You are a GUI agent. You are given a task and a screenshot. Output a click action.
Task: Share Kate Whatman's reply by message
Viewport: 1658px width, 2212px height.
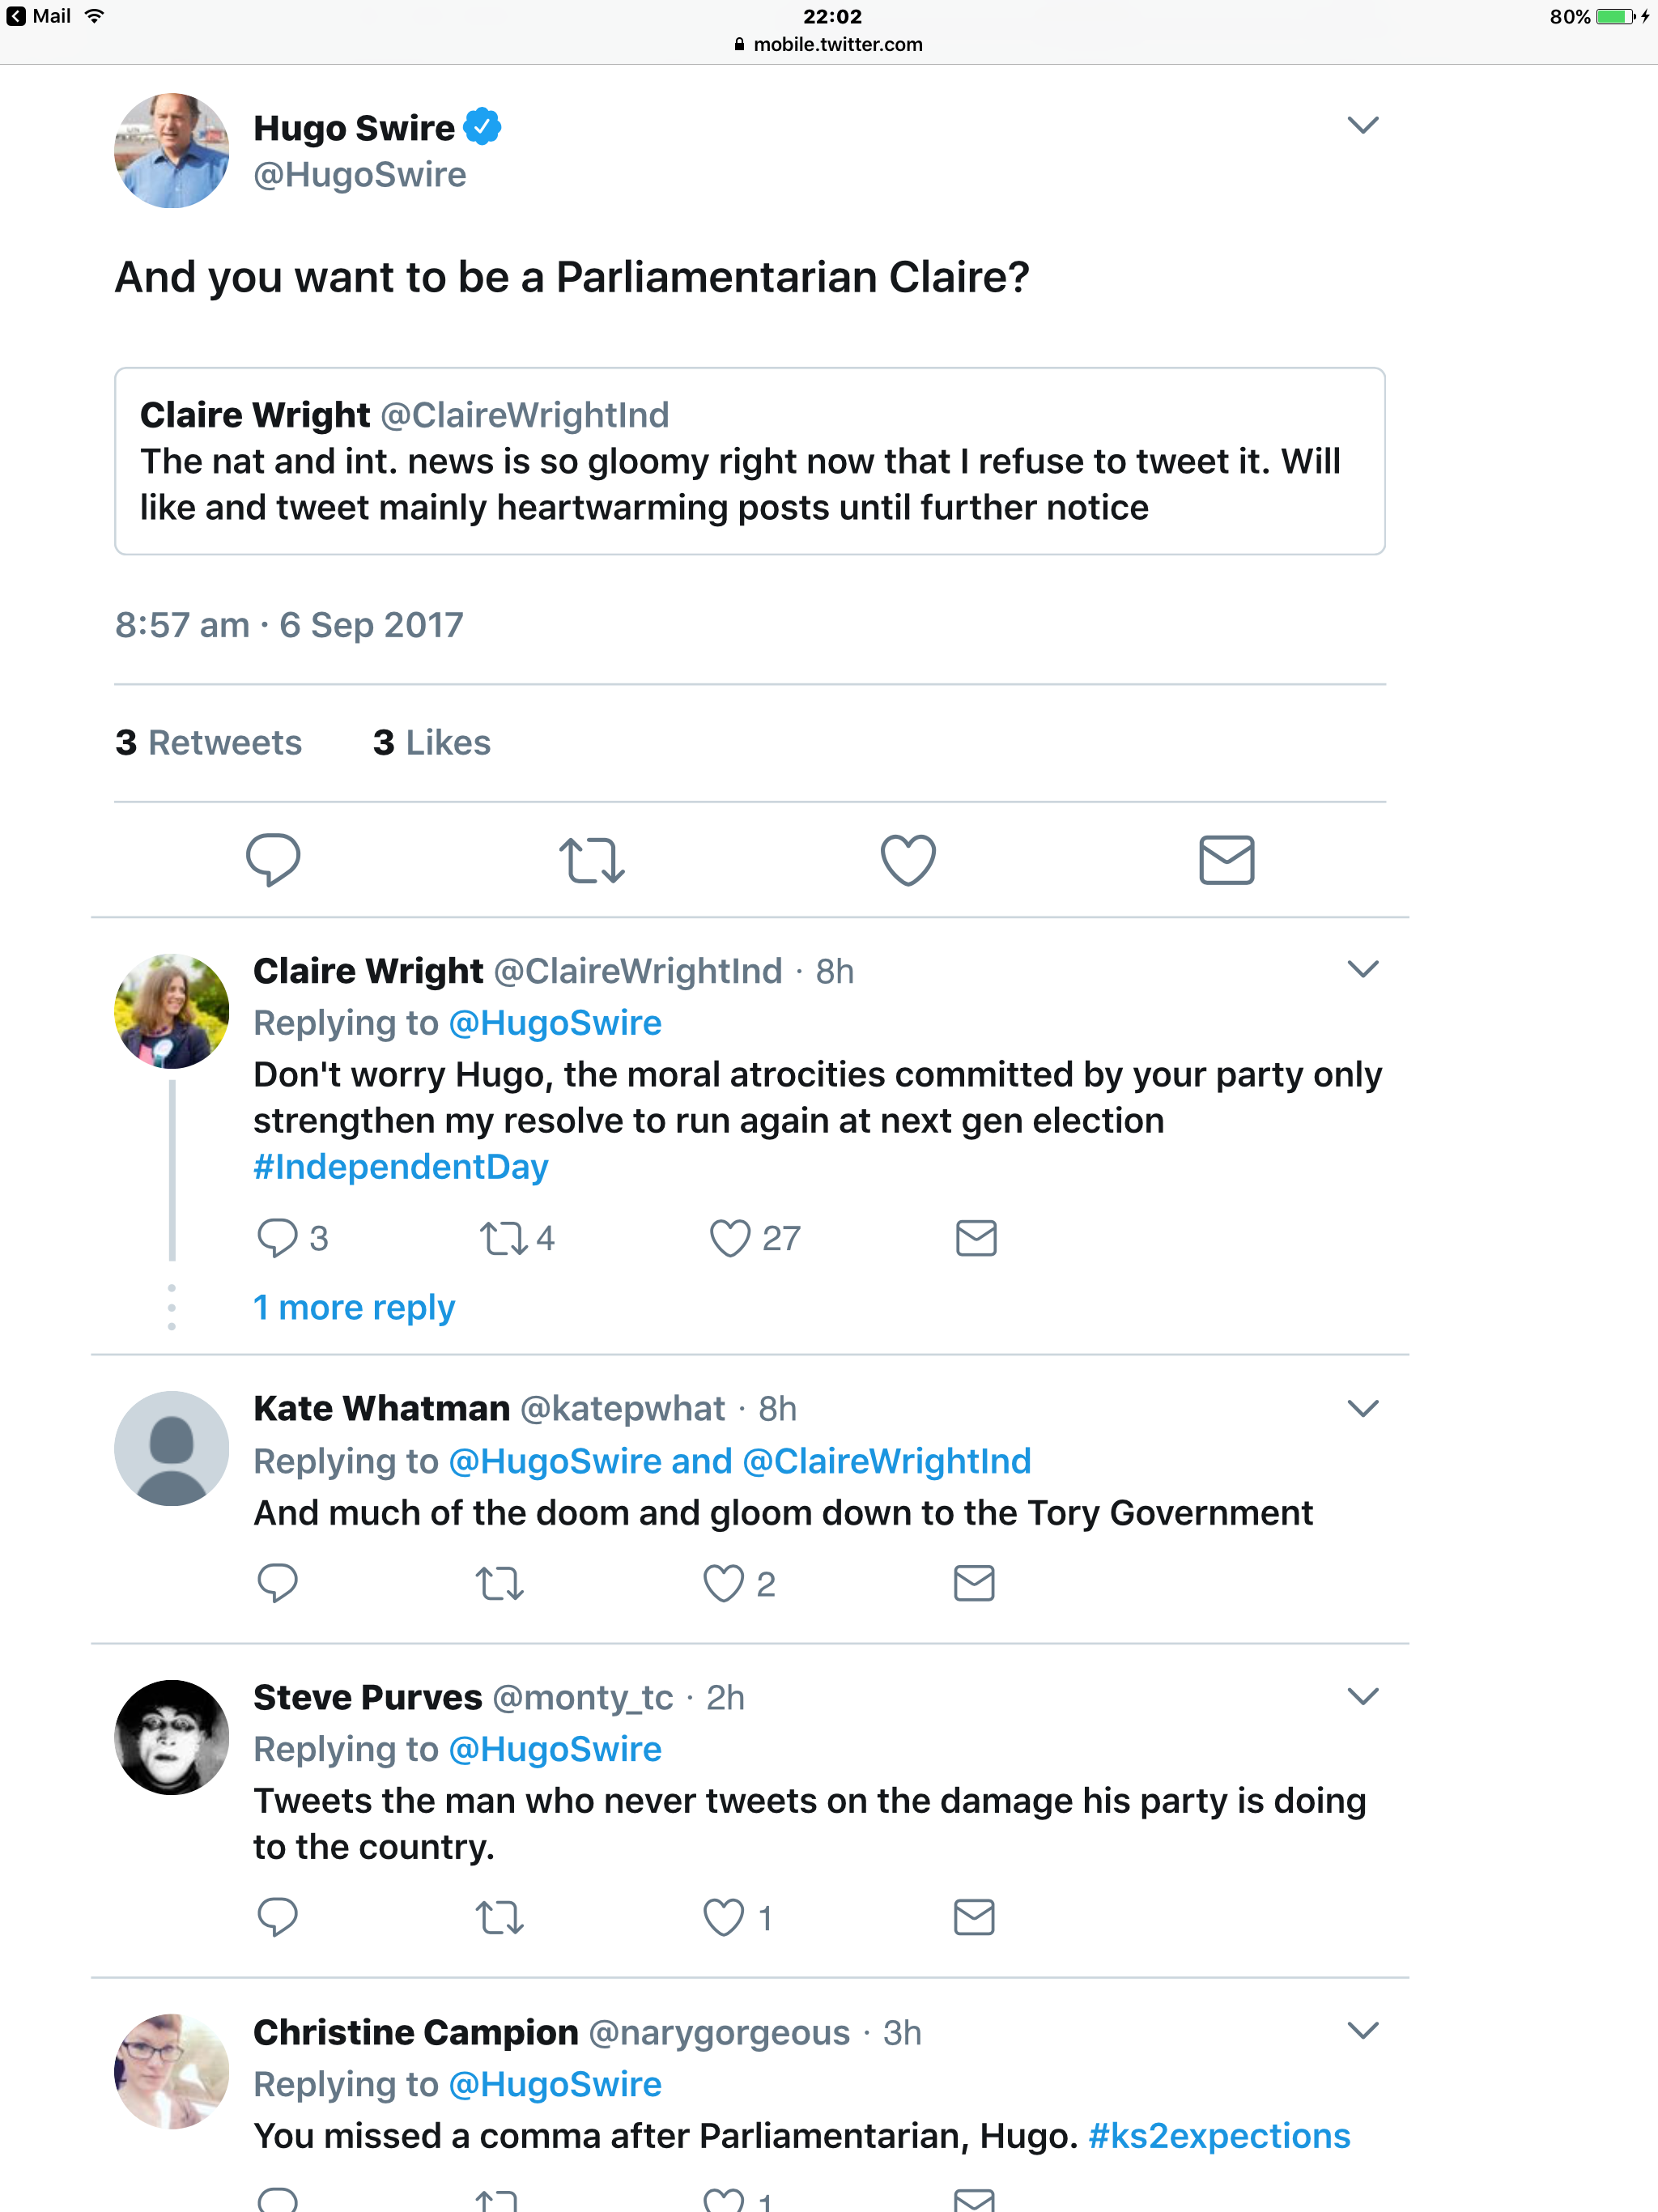(974, 1584)
